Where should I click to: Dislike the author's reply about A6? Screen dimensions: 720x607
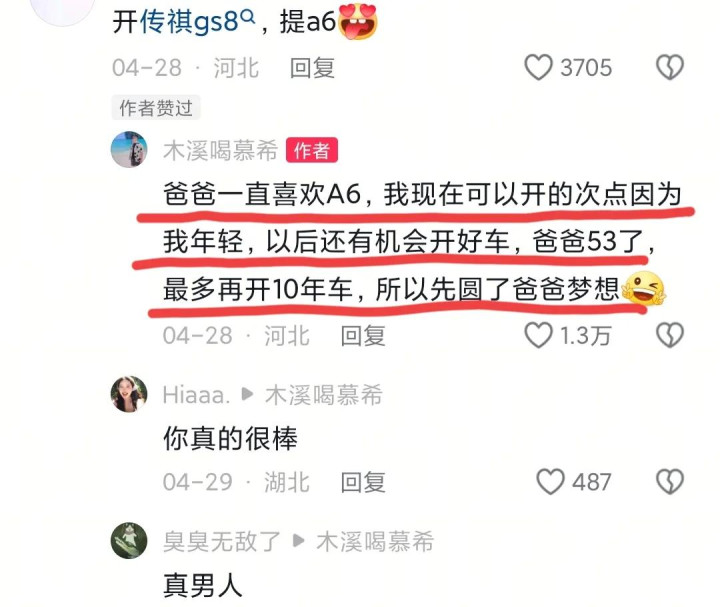pyautogui.click(x=670, y=335)
